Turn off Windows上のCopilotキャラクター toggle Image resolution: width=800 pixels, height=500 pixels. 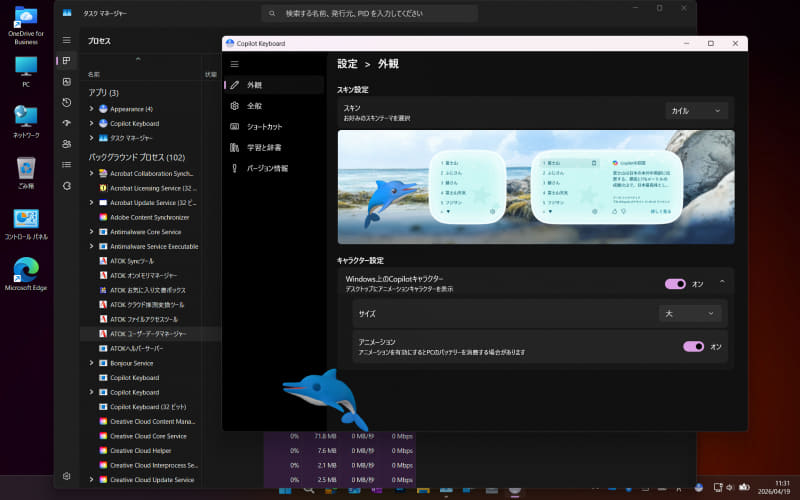(675, 284)
